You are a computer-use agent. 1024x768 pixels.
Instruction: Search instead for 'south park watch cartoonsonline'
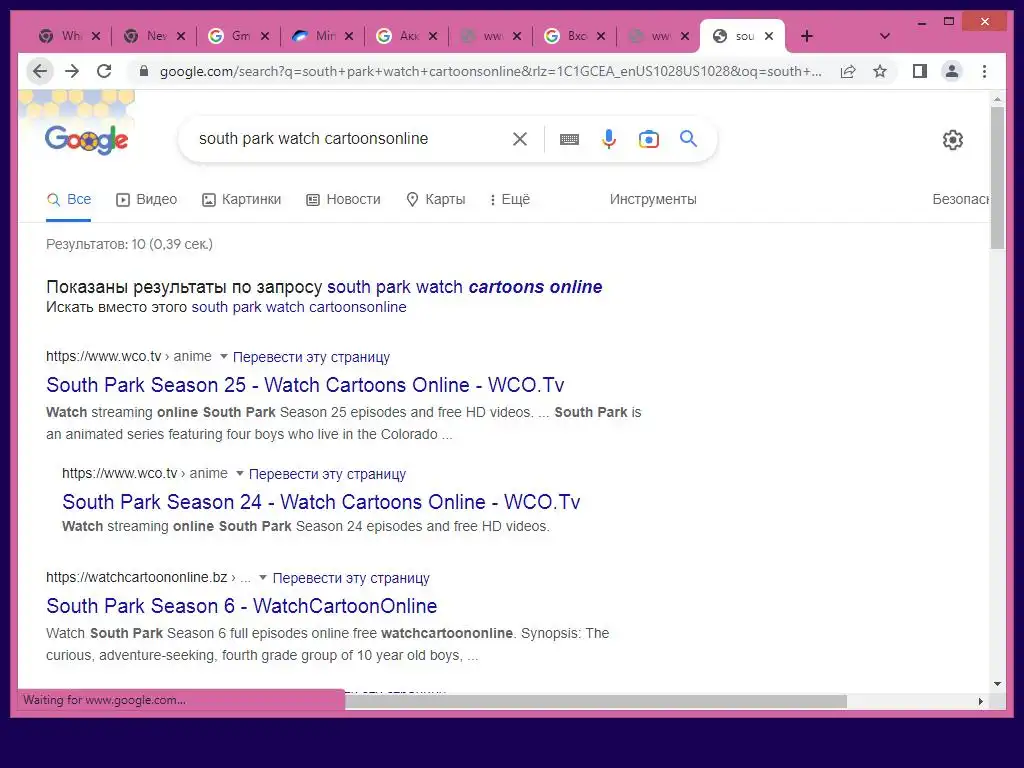pyautogui.click(x=298, y=307)
